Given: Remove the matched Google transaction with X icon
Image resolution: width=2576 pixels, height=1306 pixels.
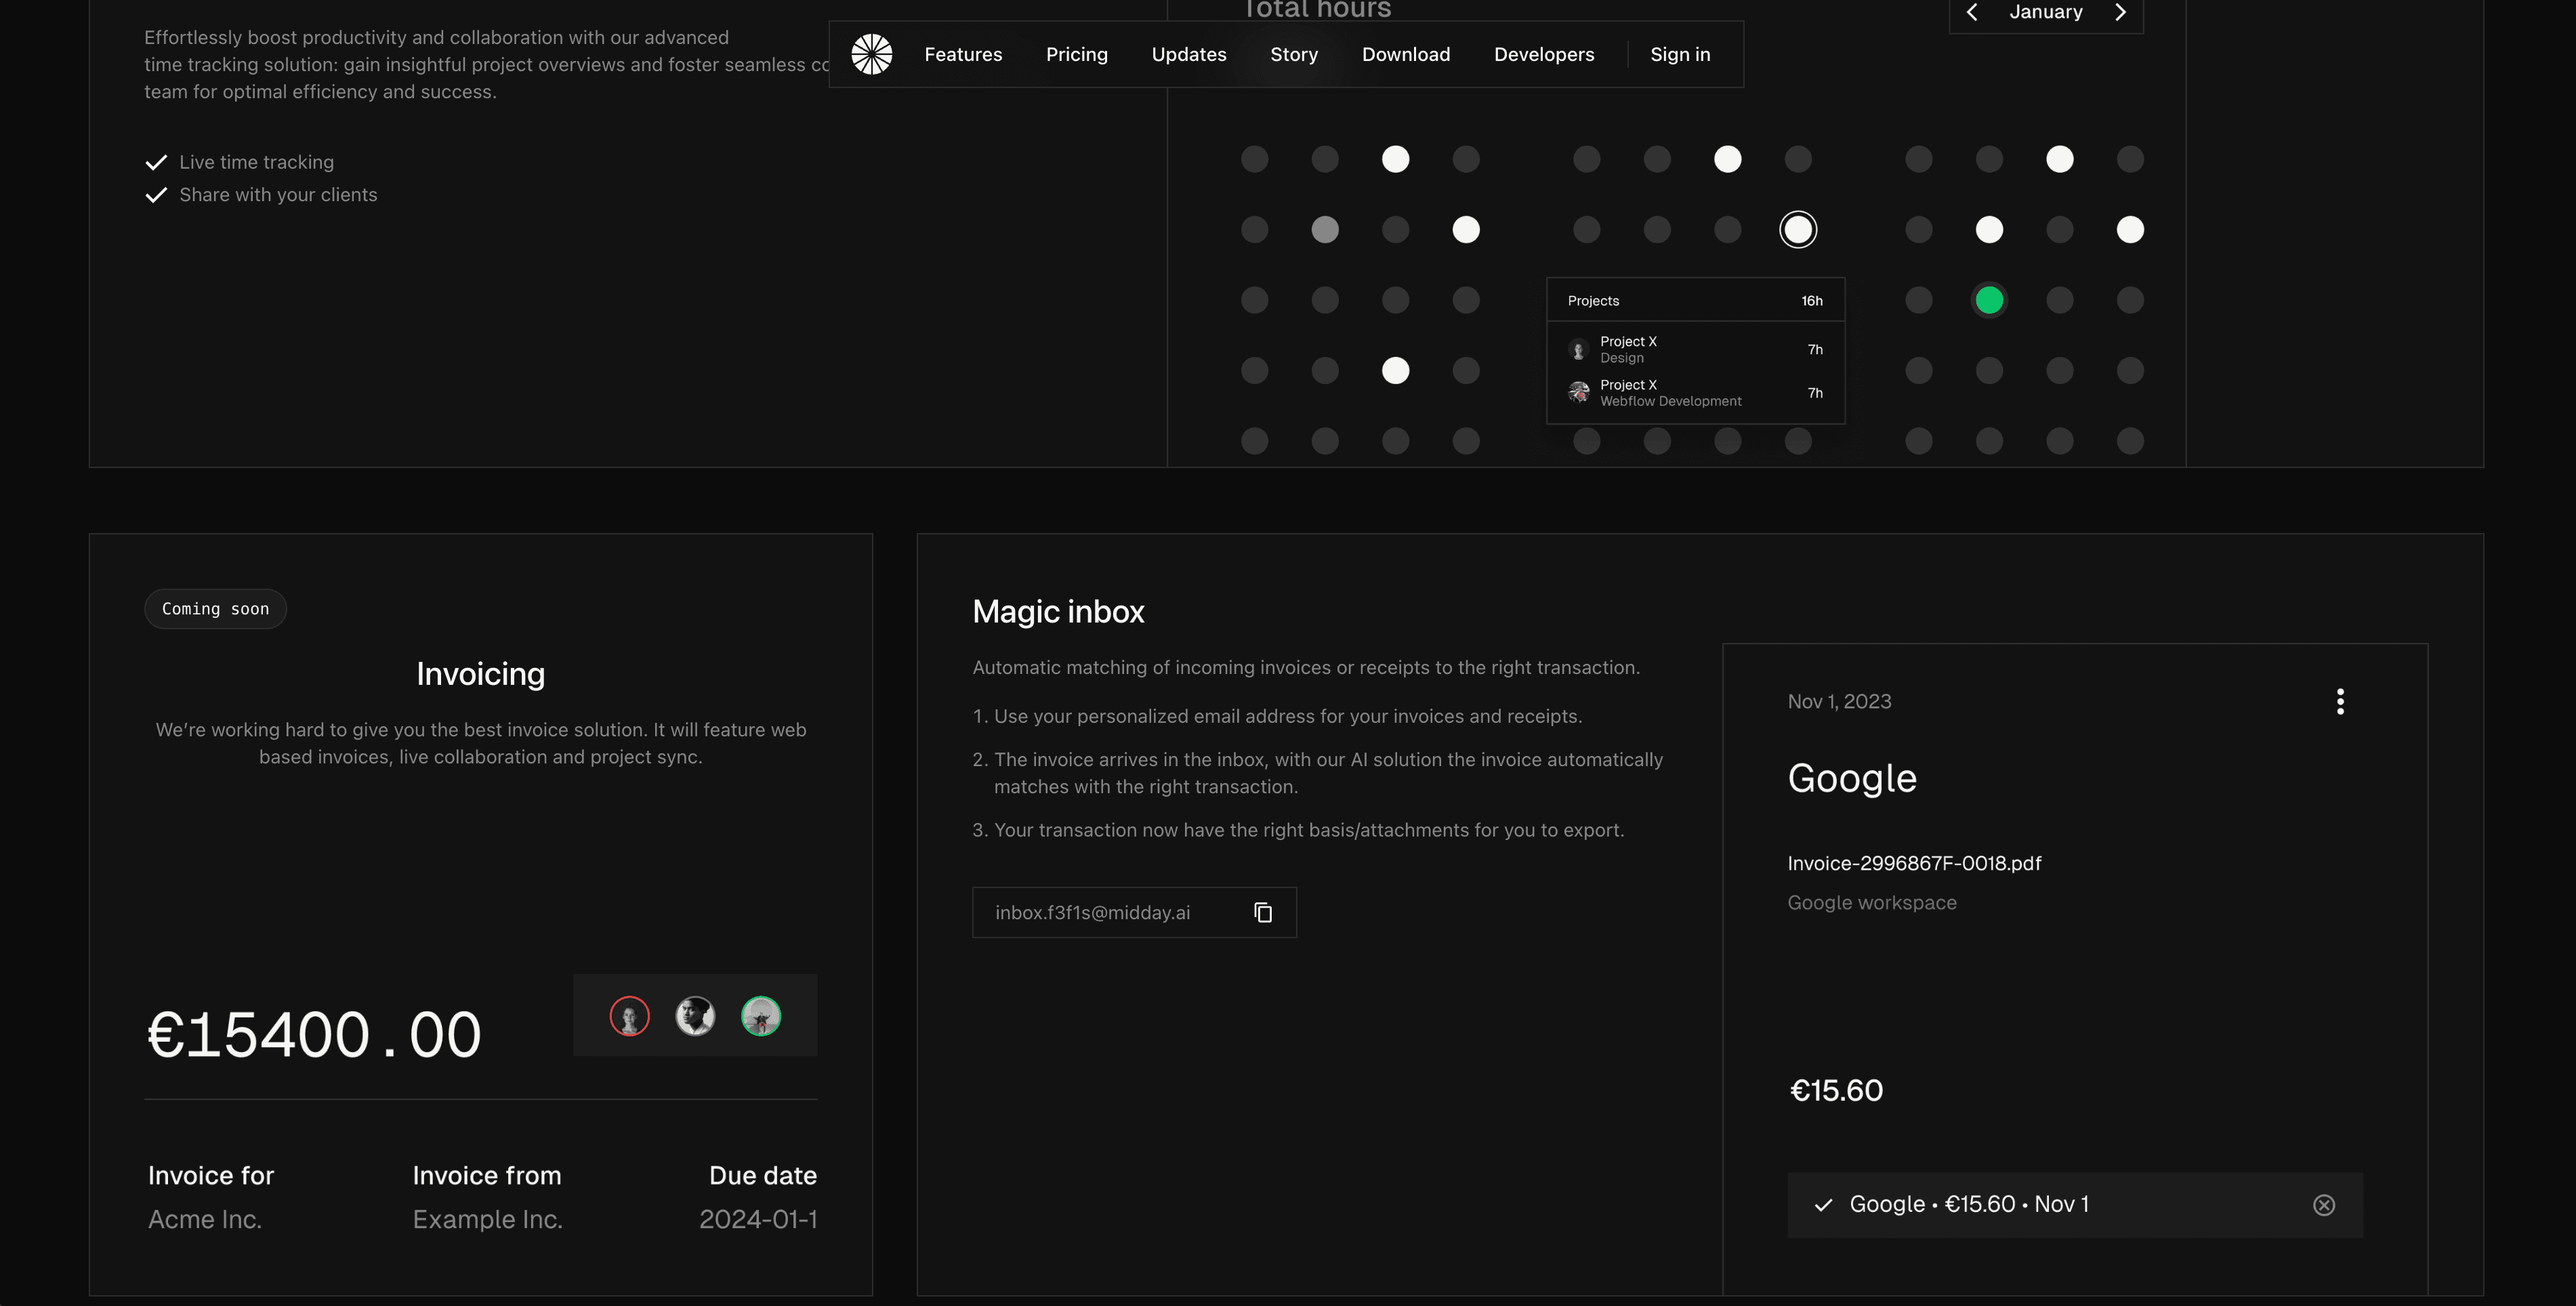Looking at the screenshot, I should click(x=2324, y=1205).
